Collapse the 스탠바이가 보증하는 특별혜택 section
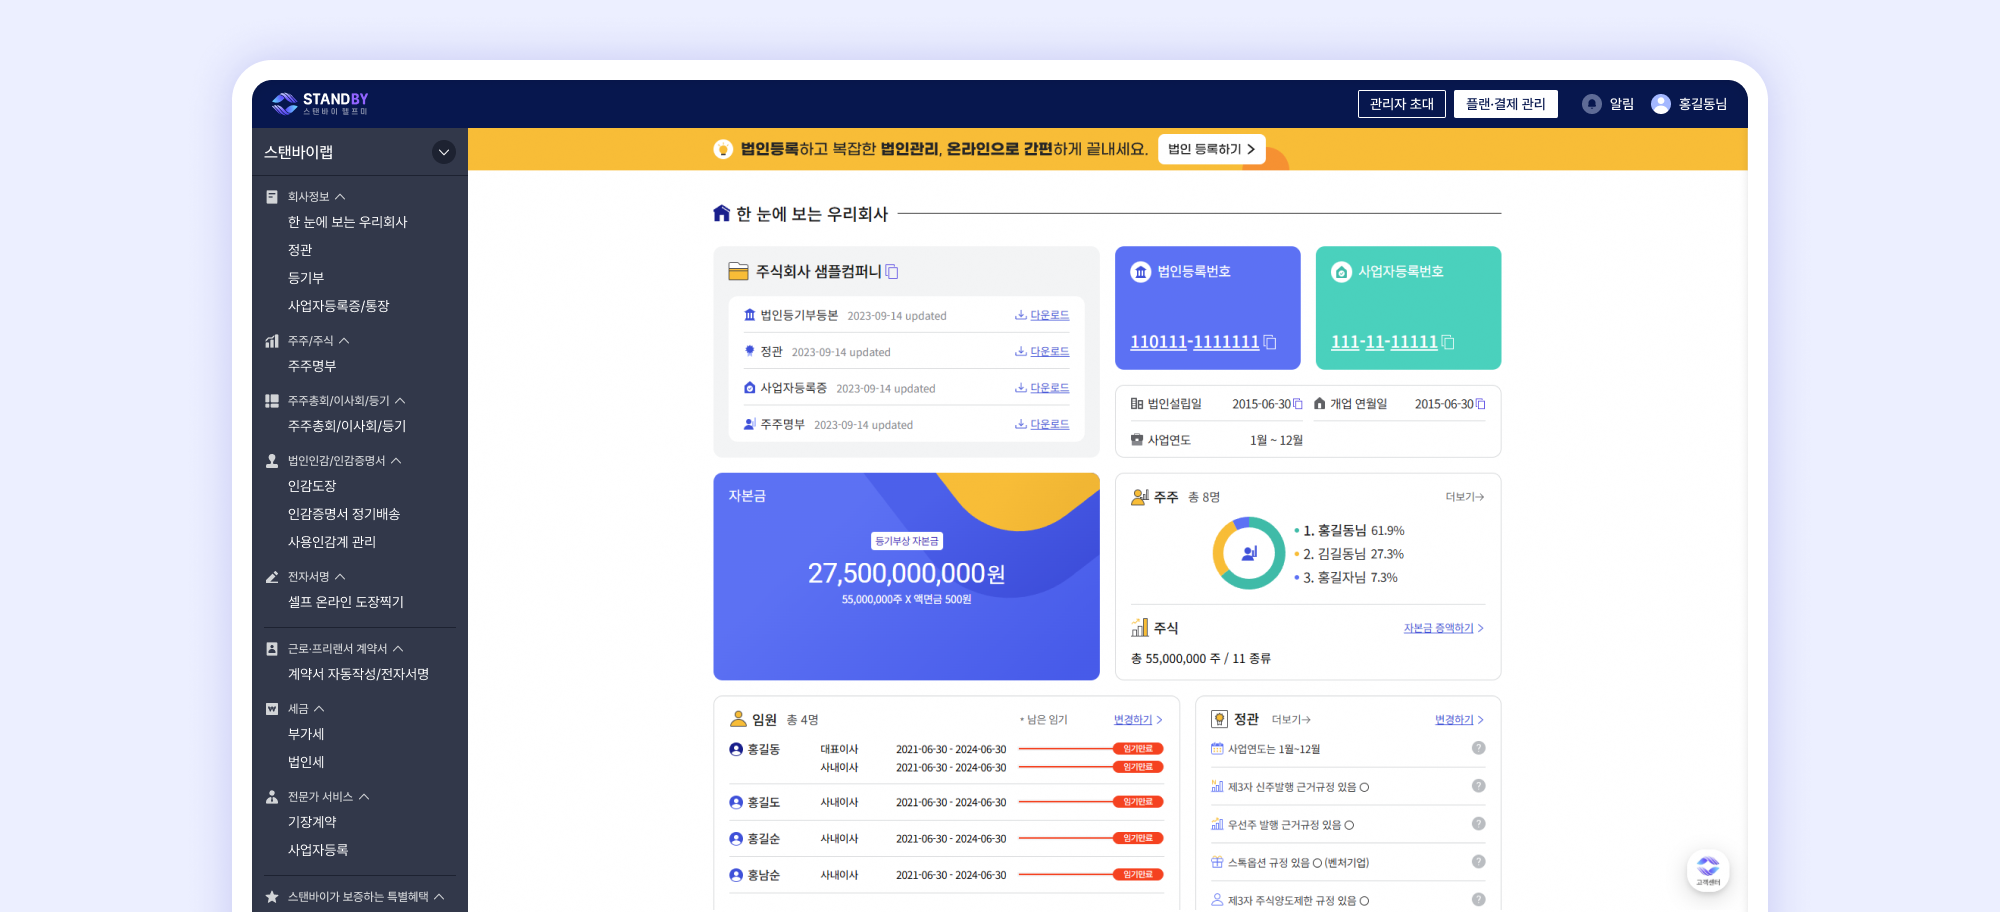Screen dimensions: 2000x912 coord(439,897)
